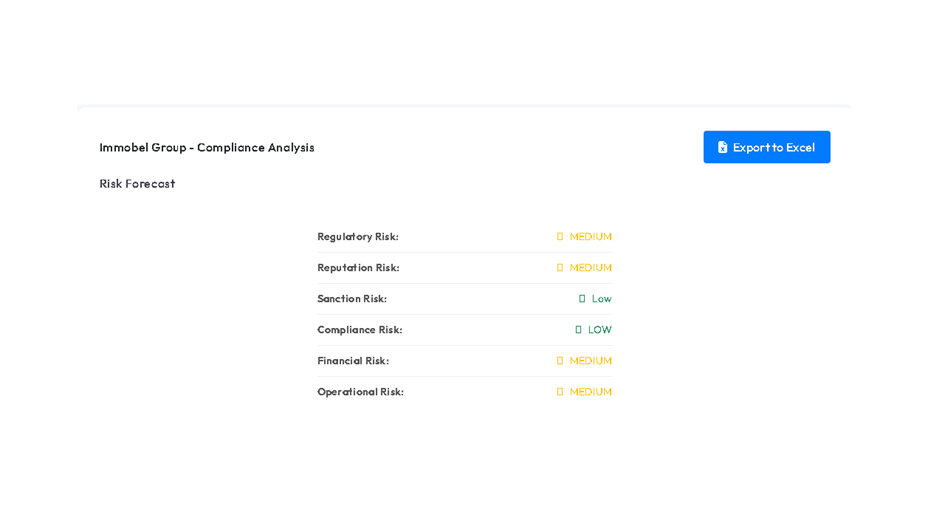945x532 pixels.
Task: Click the Excel file icon in export button
Action: tap(723, 147)
